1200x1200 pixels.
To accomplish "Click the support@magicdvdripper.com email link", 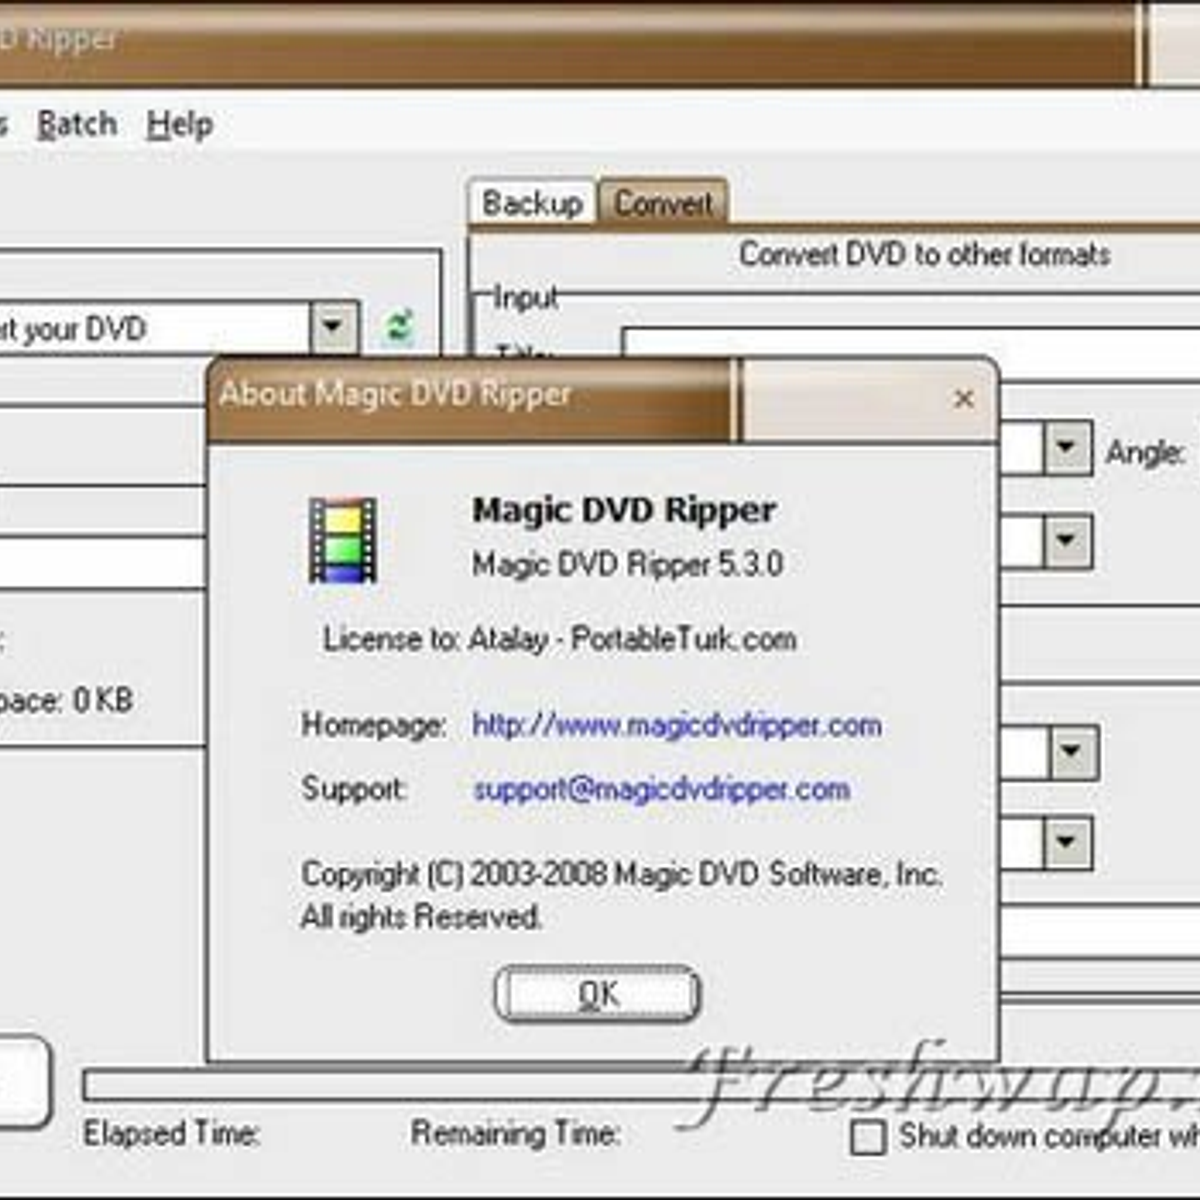I will (661, 789).
